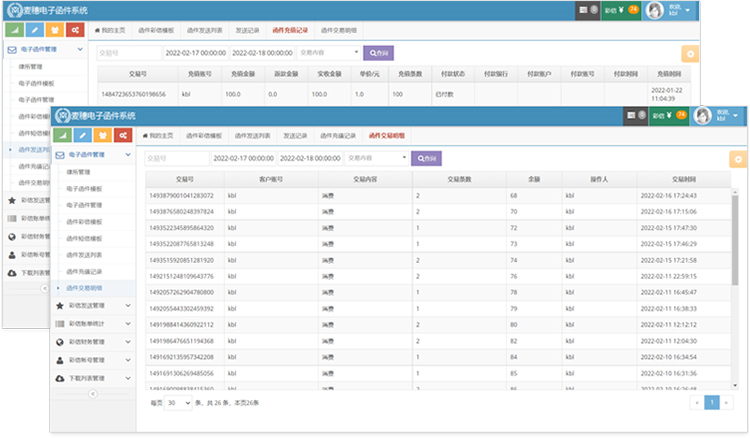Open the page size dropdown showing 30
Screen dimensions: 750x438
[177, 402]
